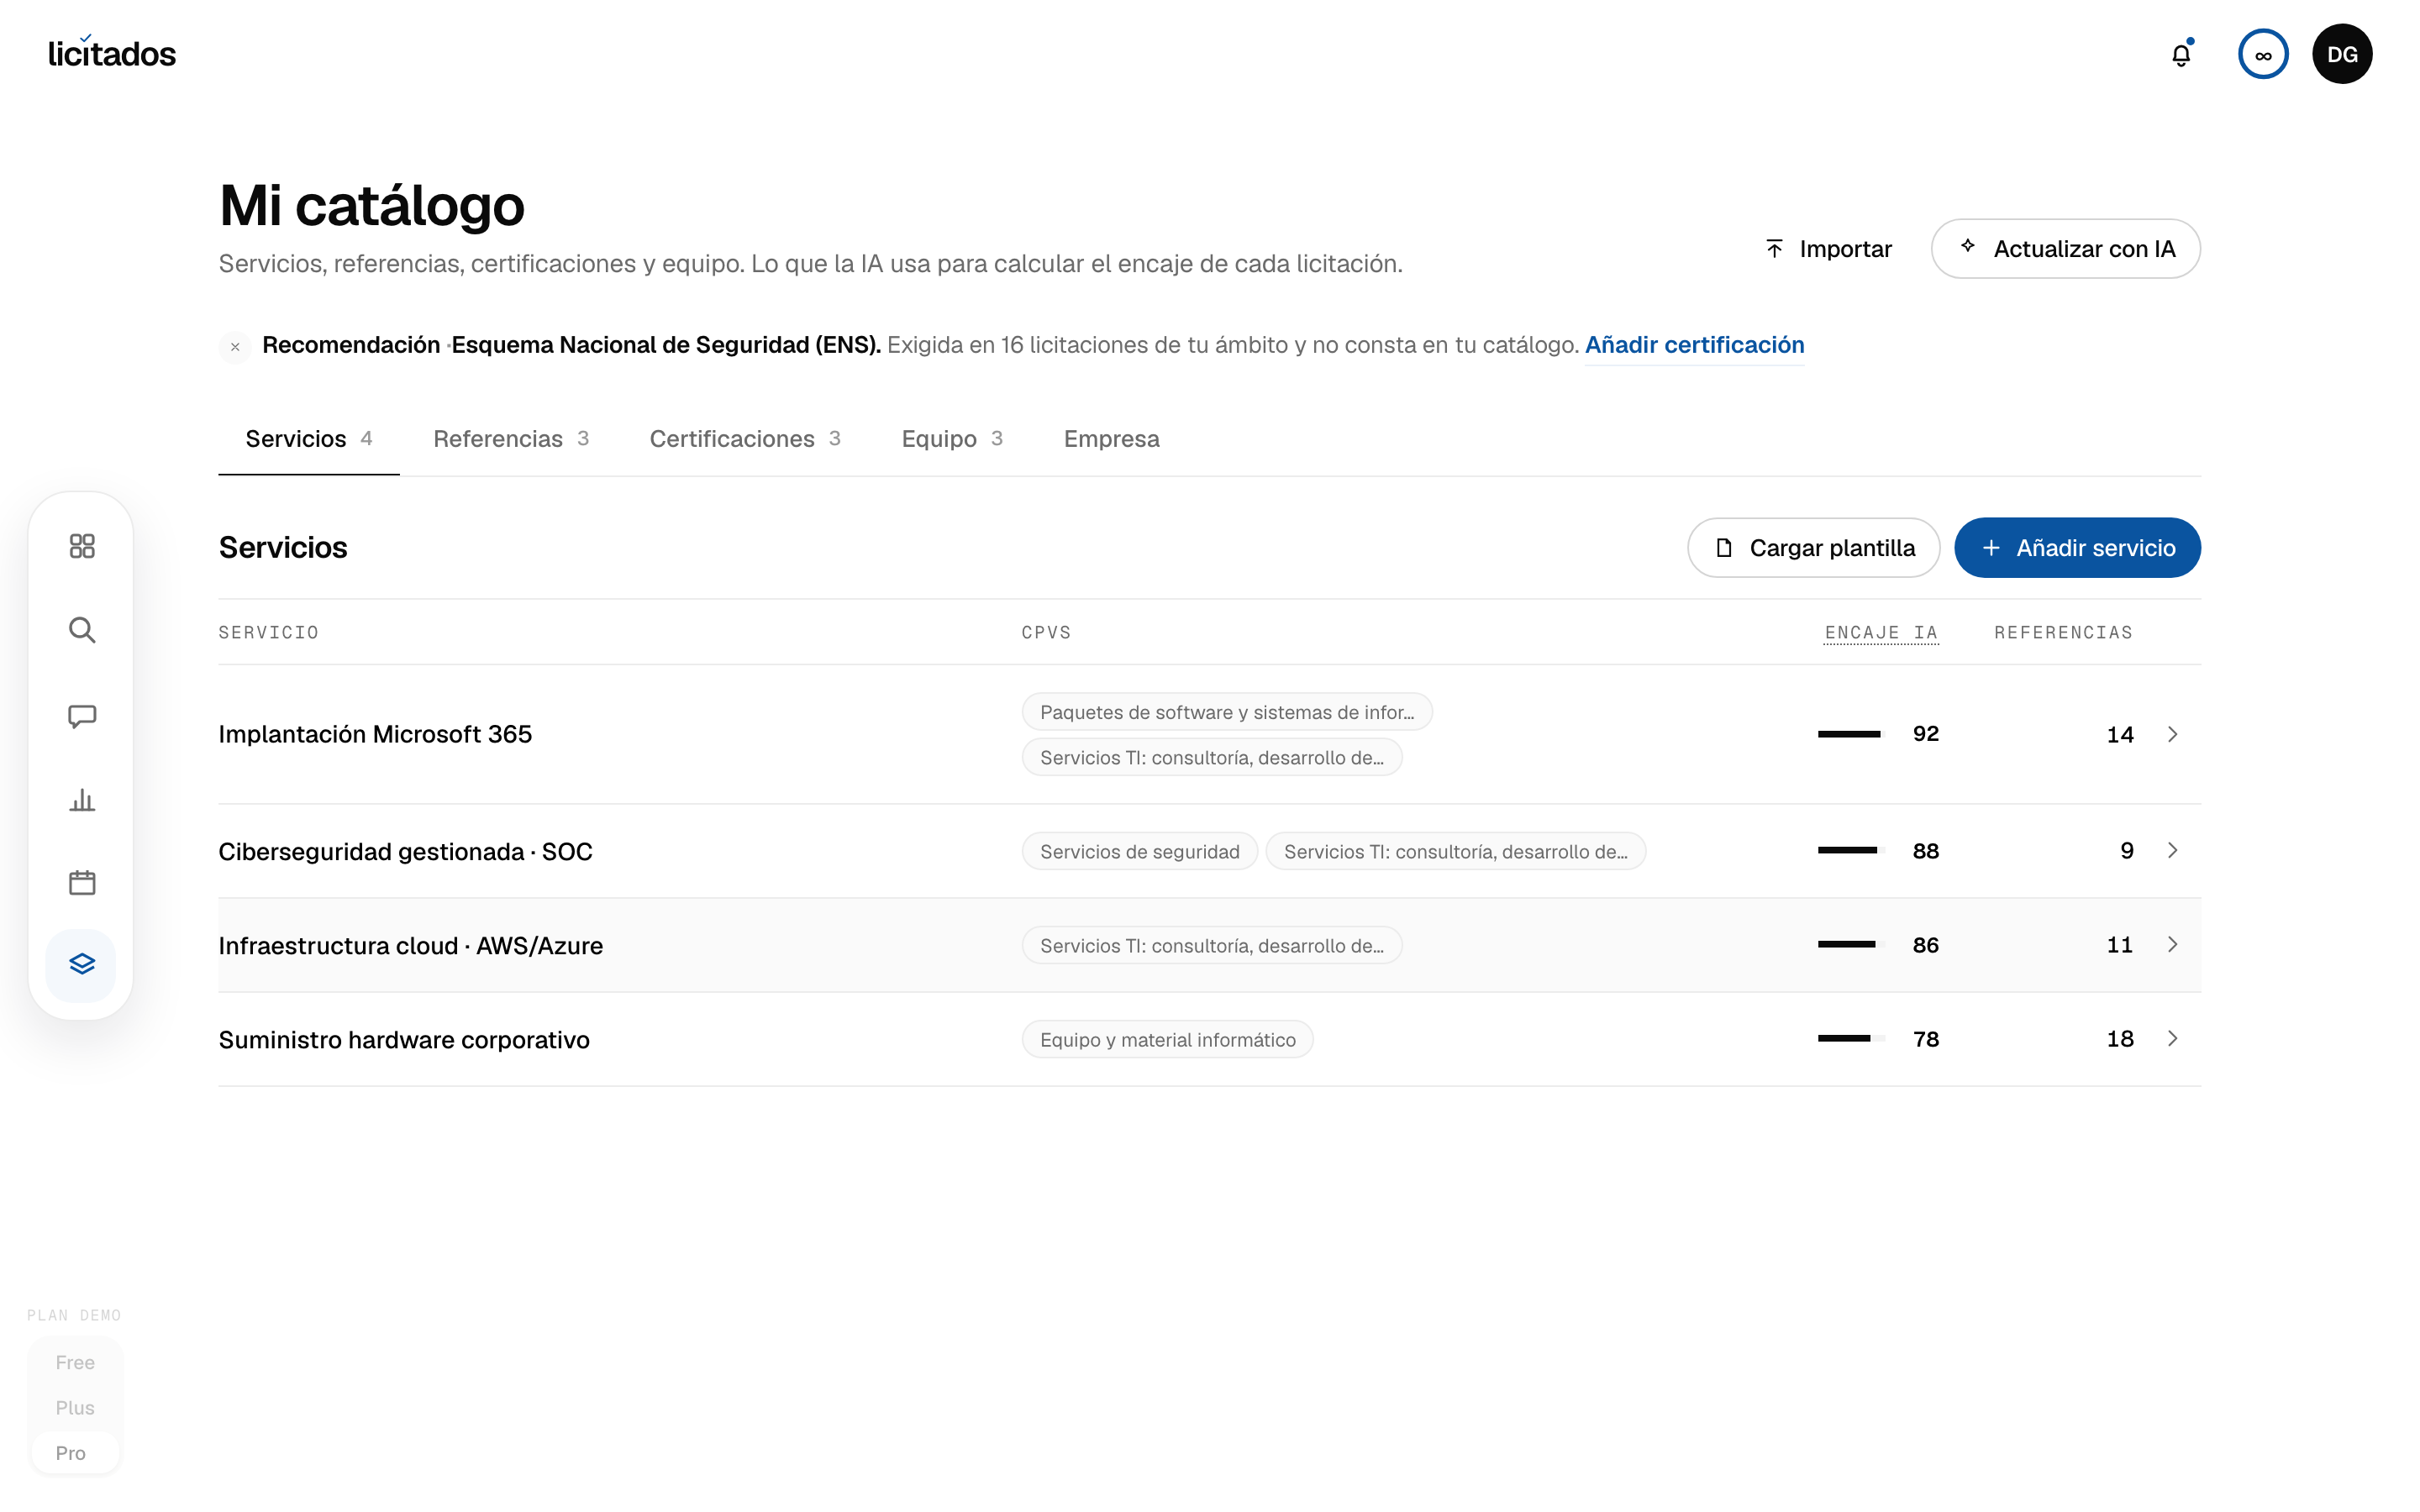Open the DG user avatar menu
The height and width of the screenshot is (1512, 2420).
click(x=2342, y=54)
